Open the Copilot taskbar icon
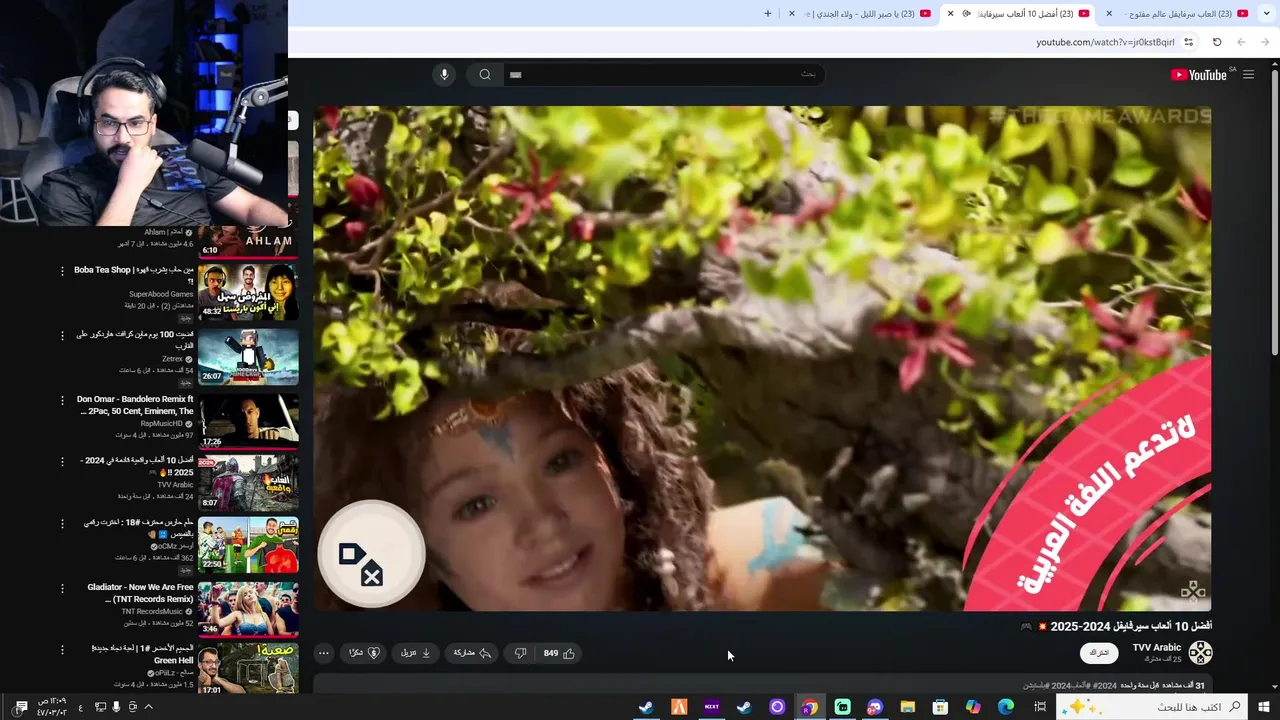The width and height of the screenshot is (1280, 720). click(x=973, y=707)
